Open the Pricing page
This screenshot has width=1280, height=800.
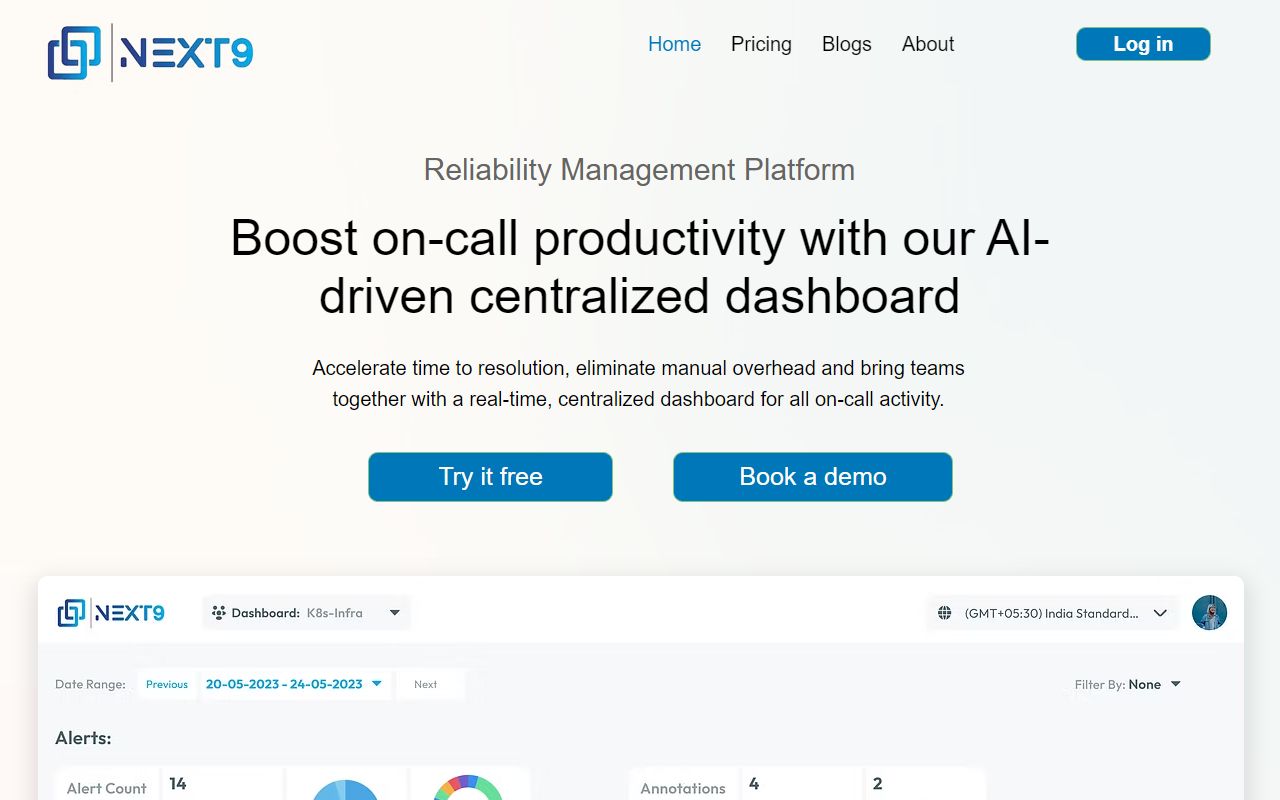tap(761, 44)
